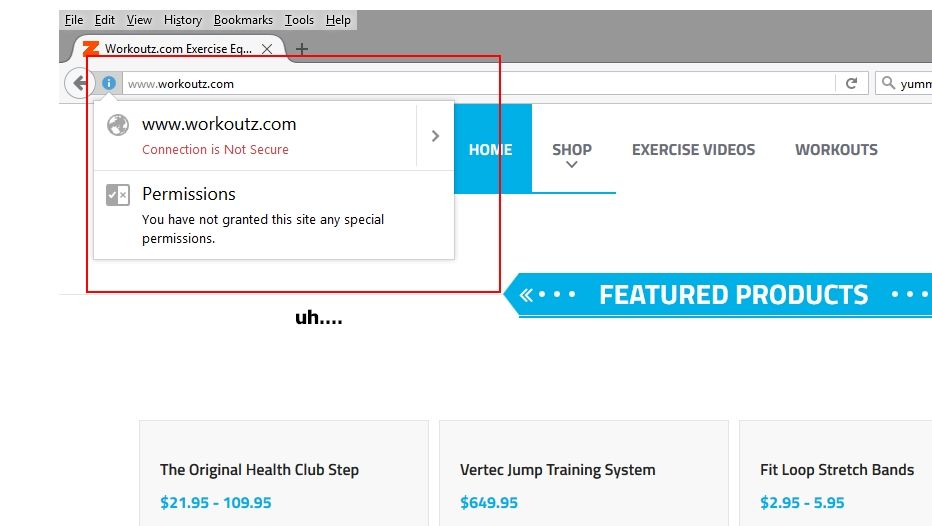Select the Workoutz.com Exercise Eq... tab
This screenshot has height=526, width=932.
pos(178,49)
